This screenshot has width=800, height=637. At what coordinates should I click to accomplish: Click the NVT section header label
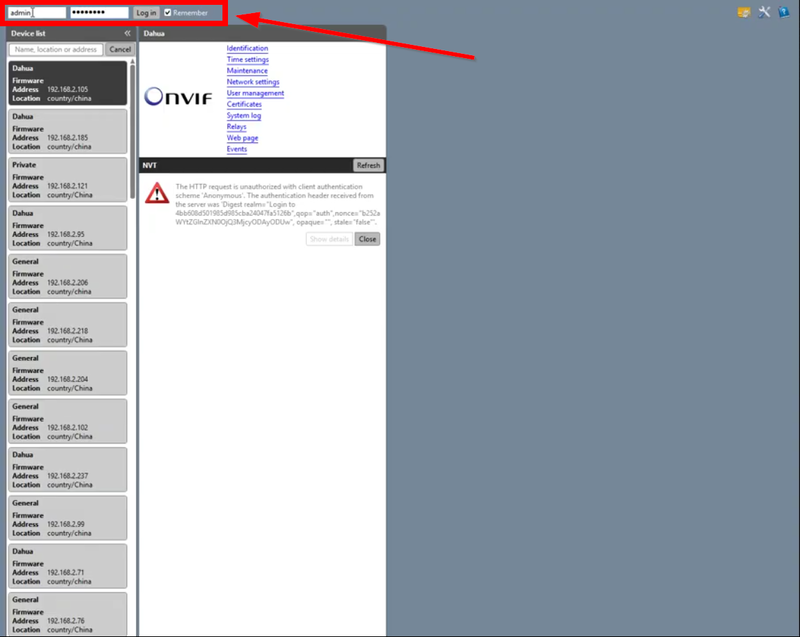pyautogui.click(x=149, y=165)
